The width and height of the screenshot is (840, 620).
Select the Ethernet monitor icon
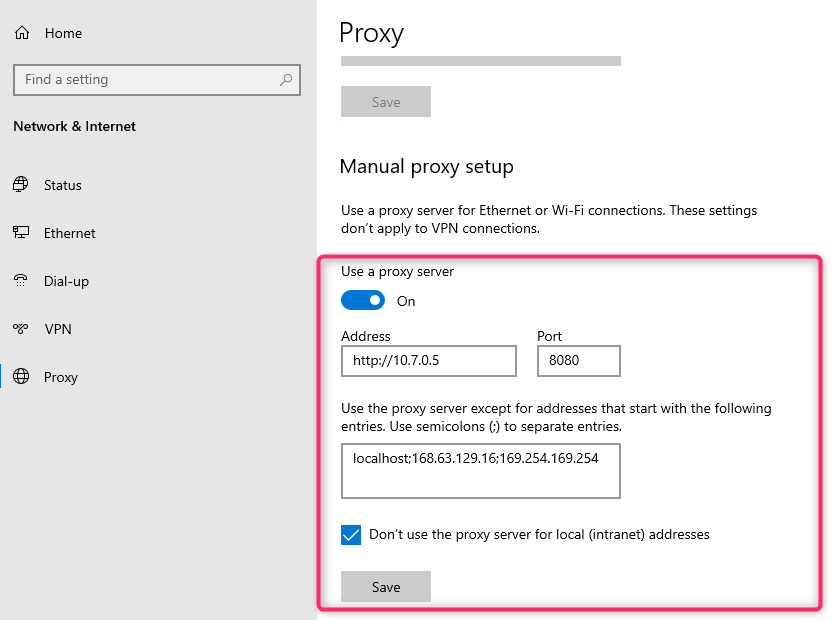click(21, 233)
